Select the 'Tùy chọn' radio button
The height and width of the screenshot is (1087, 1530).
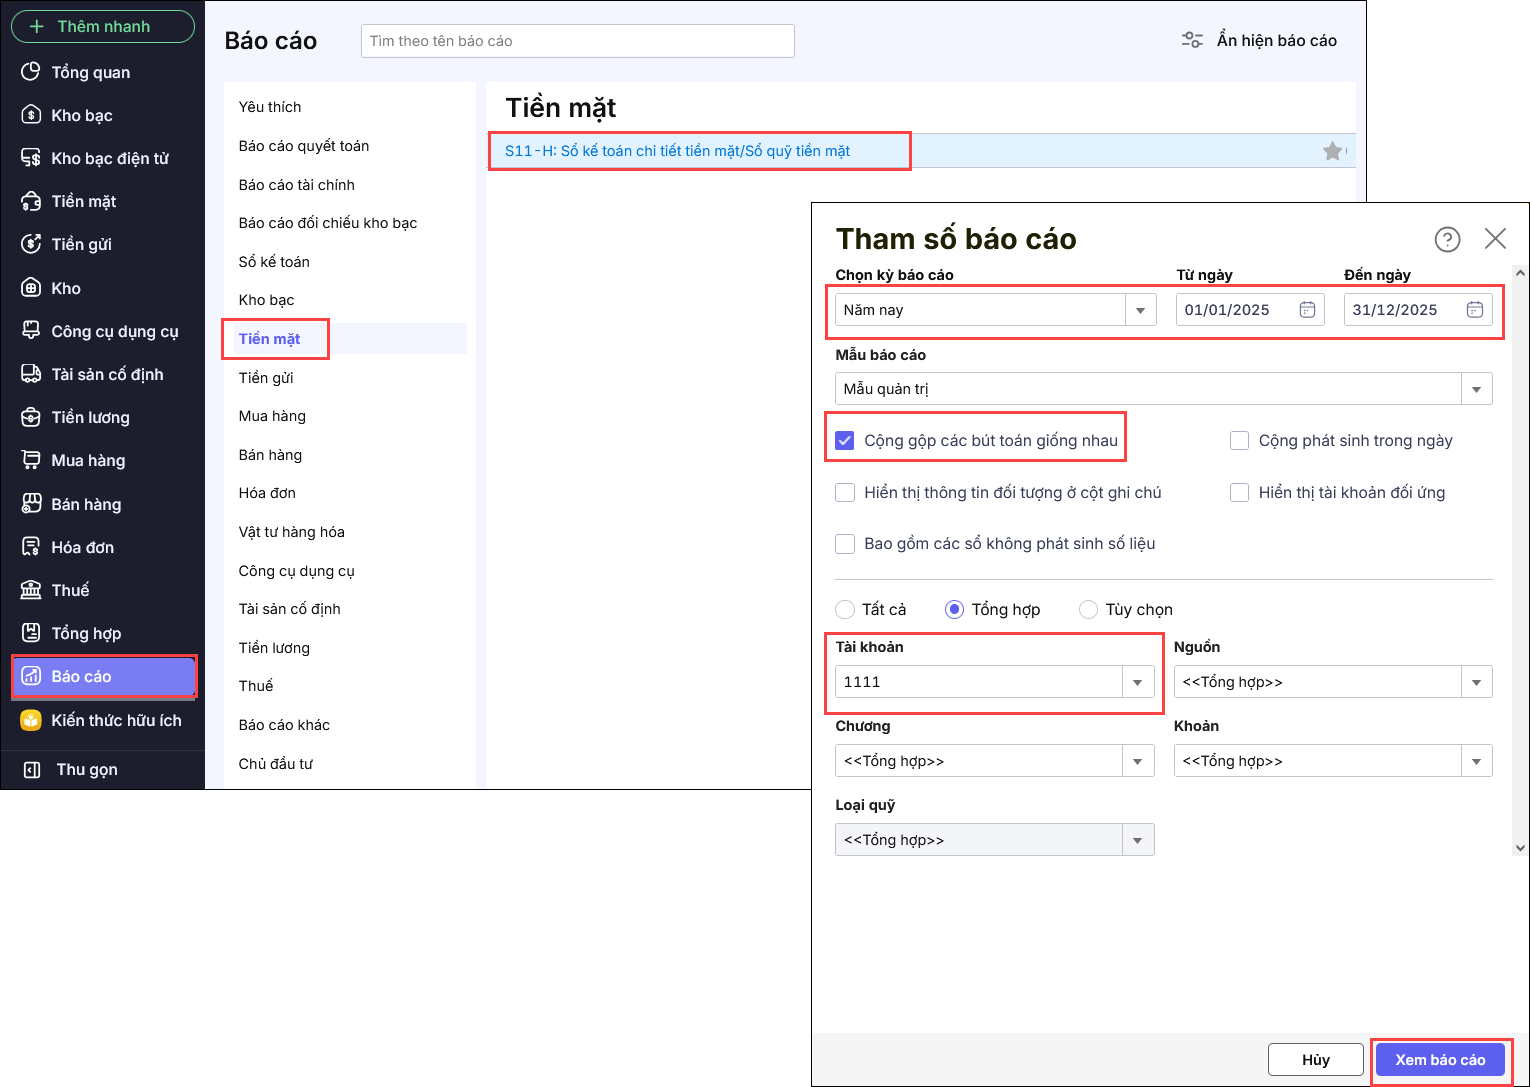(x=1089, y=610)
